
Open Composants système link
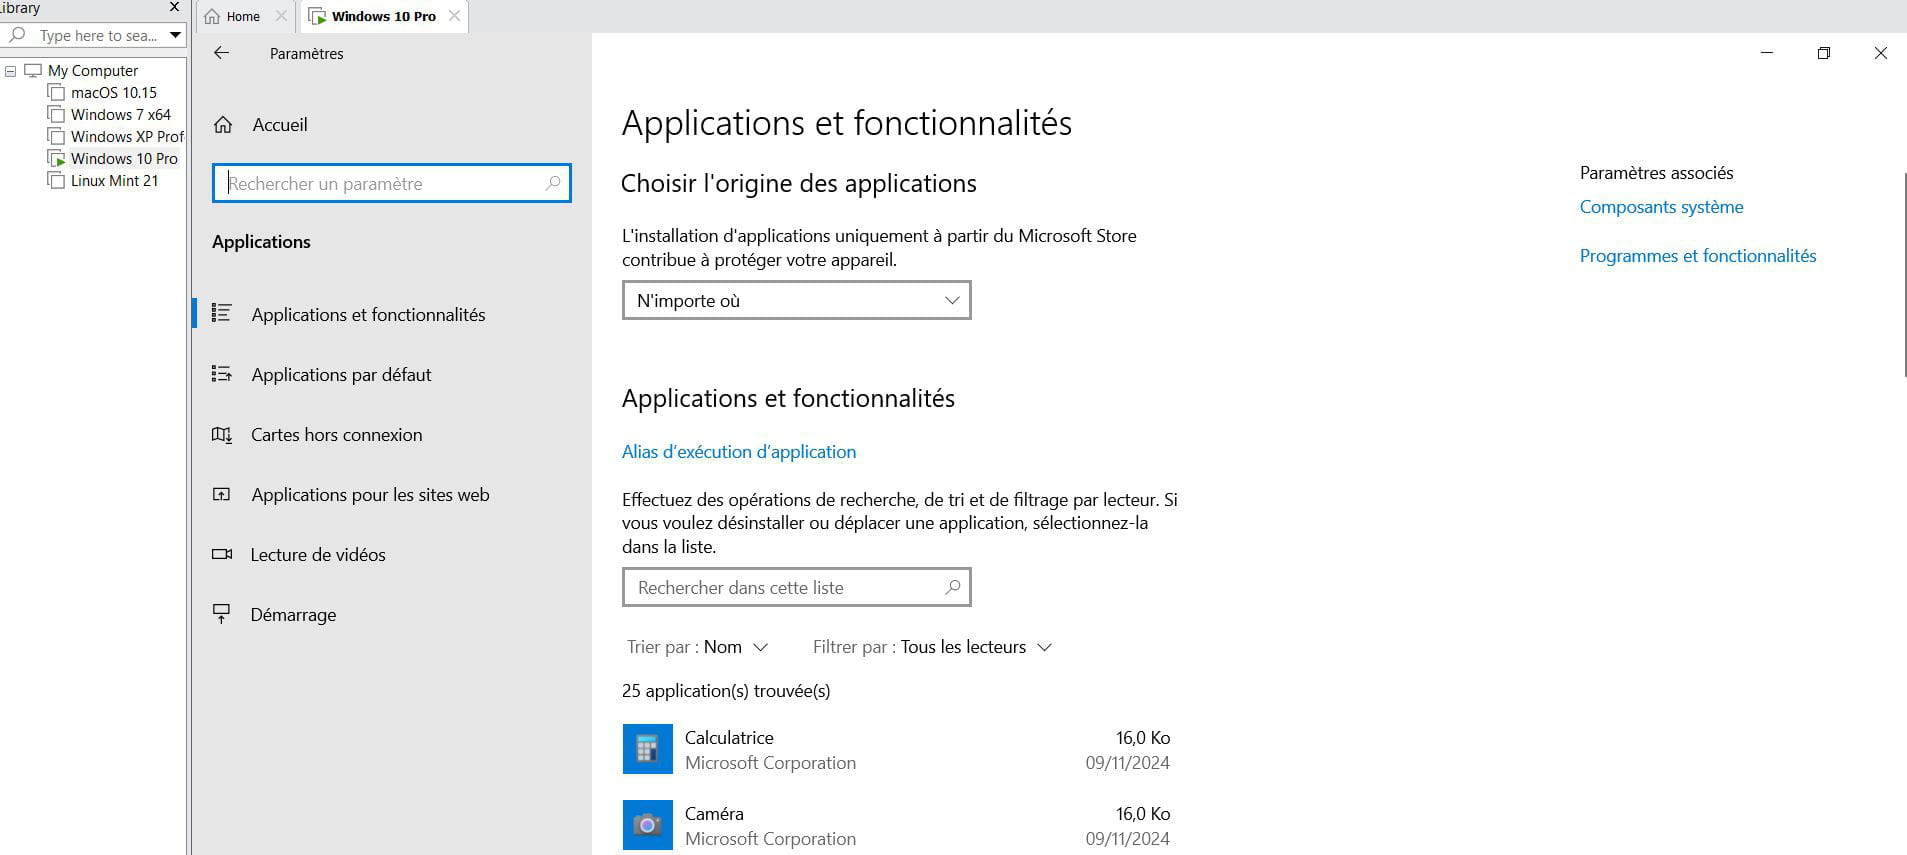tap(1661, 207)
